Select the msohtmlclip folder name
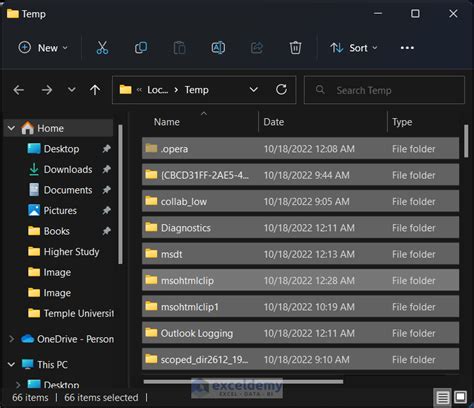 point(187,281)
